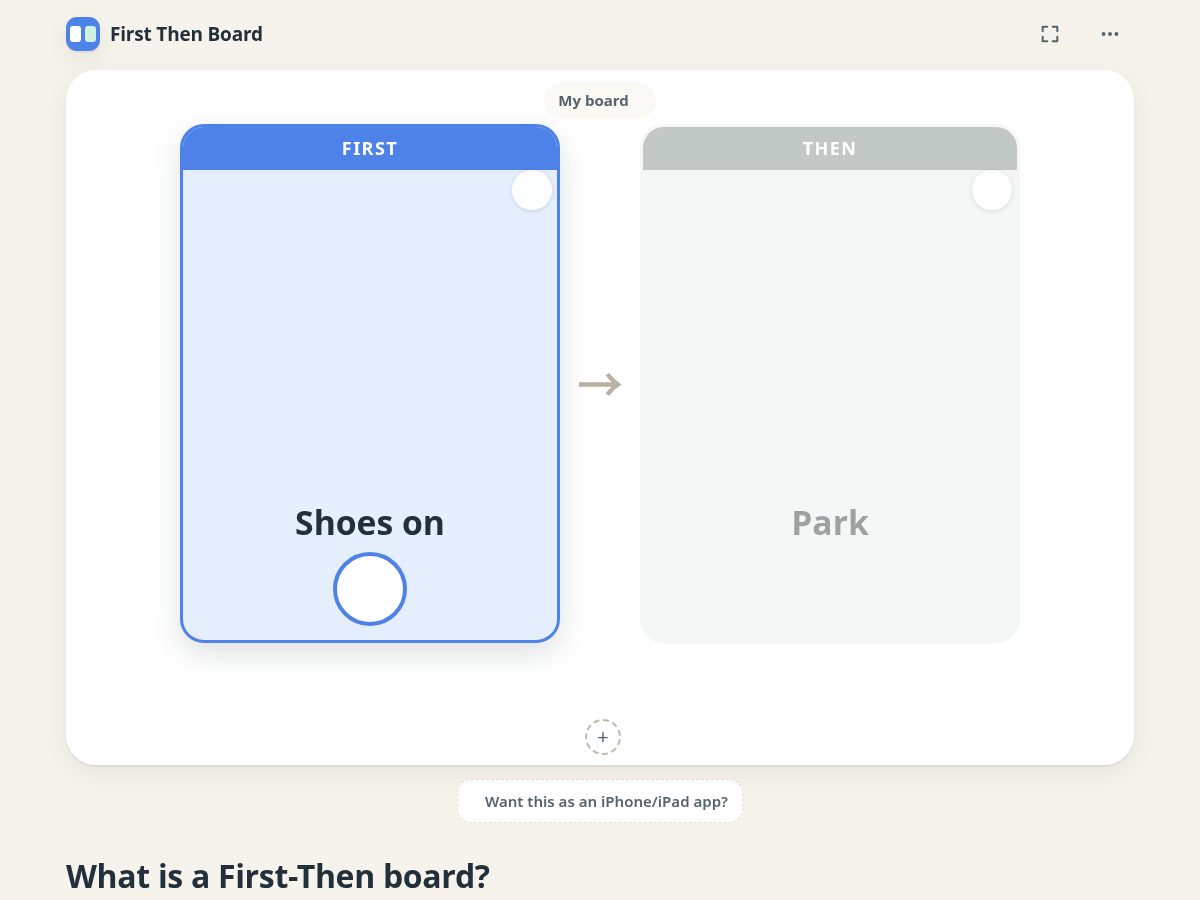Open the iPhone/iPad app link
Image resolution: width=1200 pixels, height=900 pixels.
pos(600,801)
